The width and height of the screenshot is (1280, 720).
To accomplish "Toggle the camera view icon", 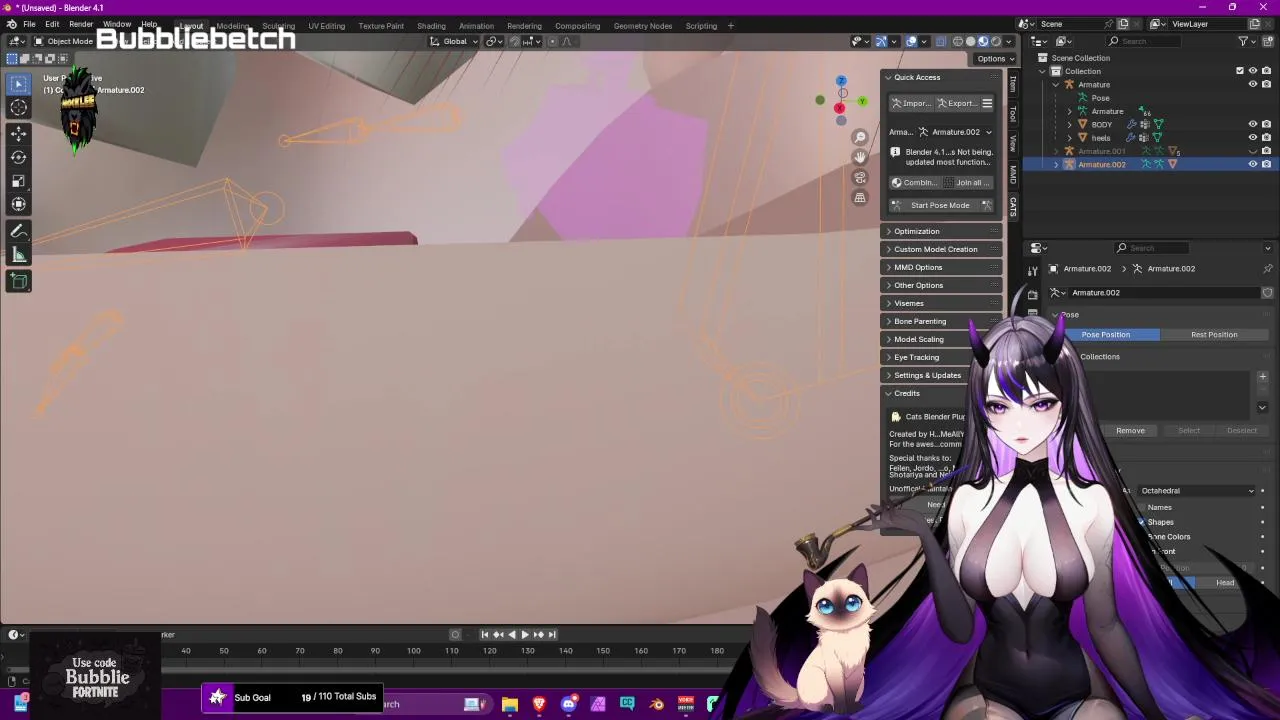I will pyautogui.click(x=860, y=177).
